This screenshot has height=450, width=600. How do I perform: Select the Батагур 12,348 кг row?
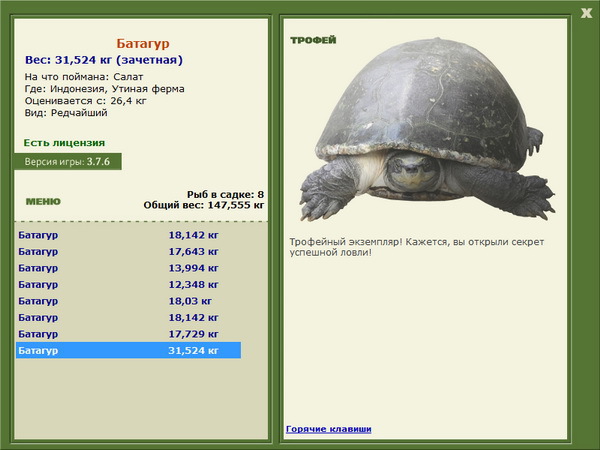point(129,284)
